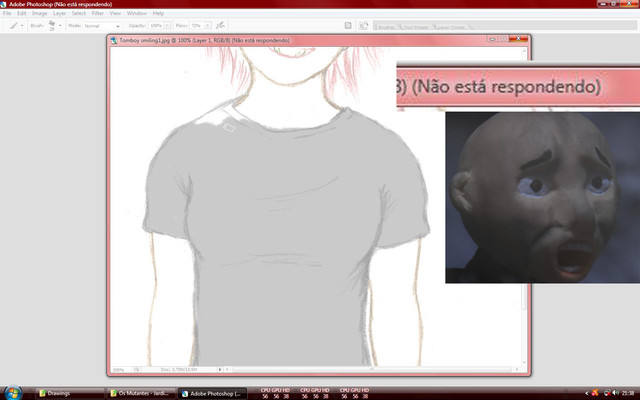
Task: Open the View menu
Action: pyautogui.click(x=115, y=13)
